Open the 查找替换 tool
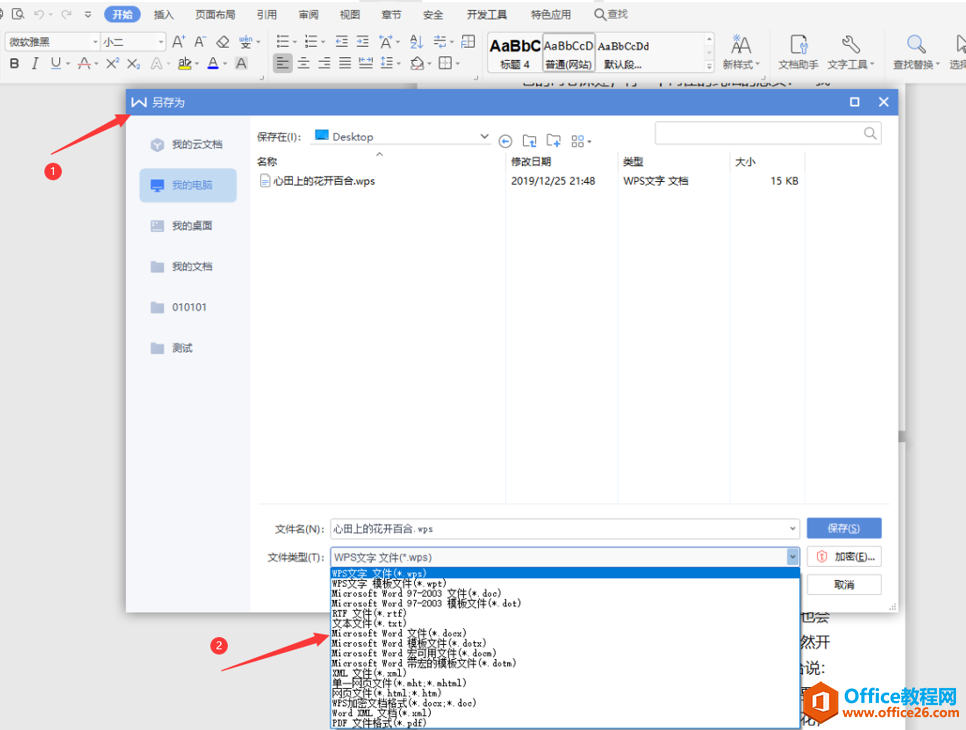The width and height of the screenshot is (966, 730). (916, 52)
